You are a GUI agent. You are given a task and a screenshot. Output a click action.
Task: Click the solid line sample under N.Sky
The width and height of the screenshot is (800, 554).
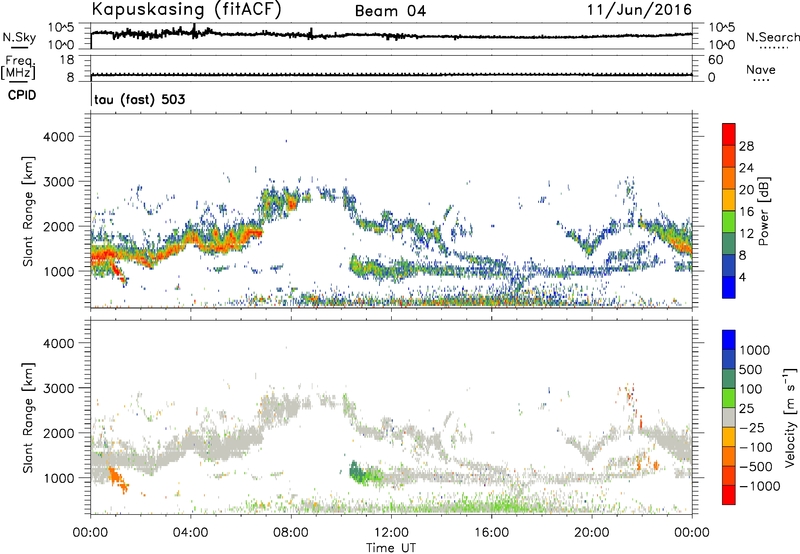[19, 47]
